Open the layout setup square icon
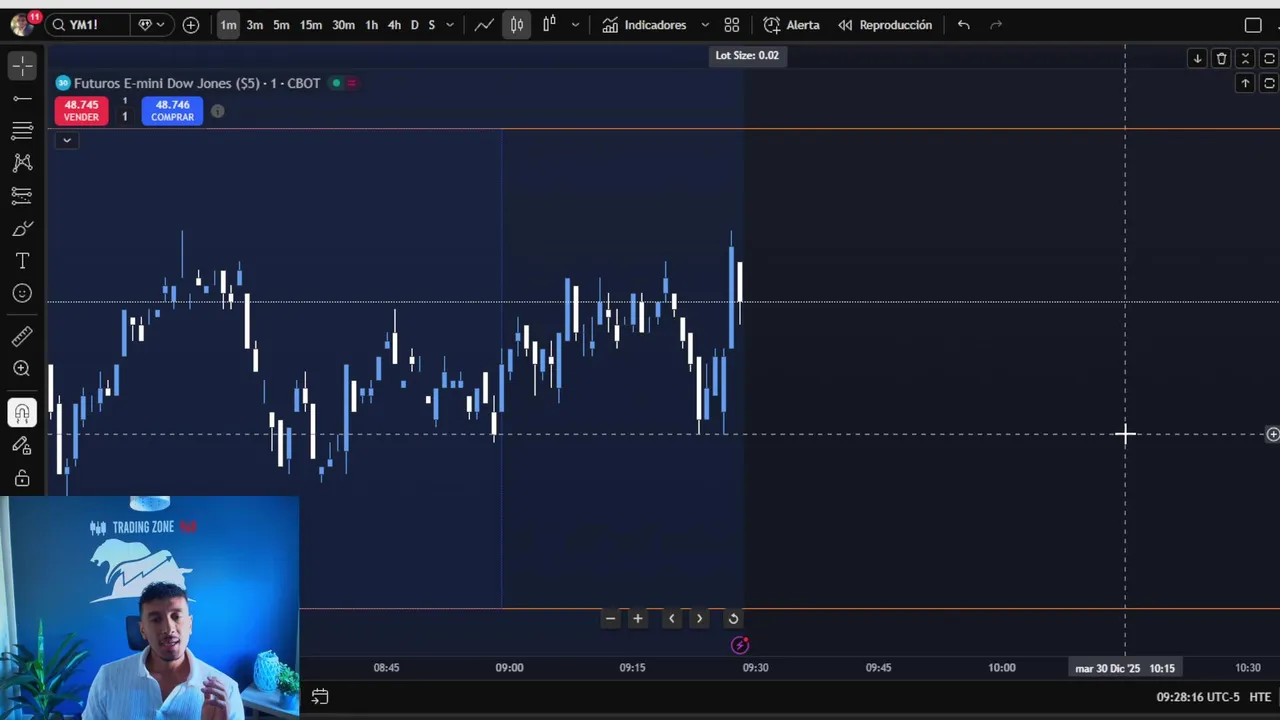1280x720 pixels. pos(1253,25)
